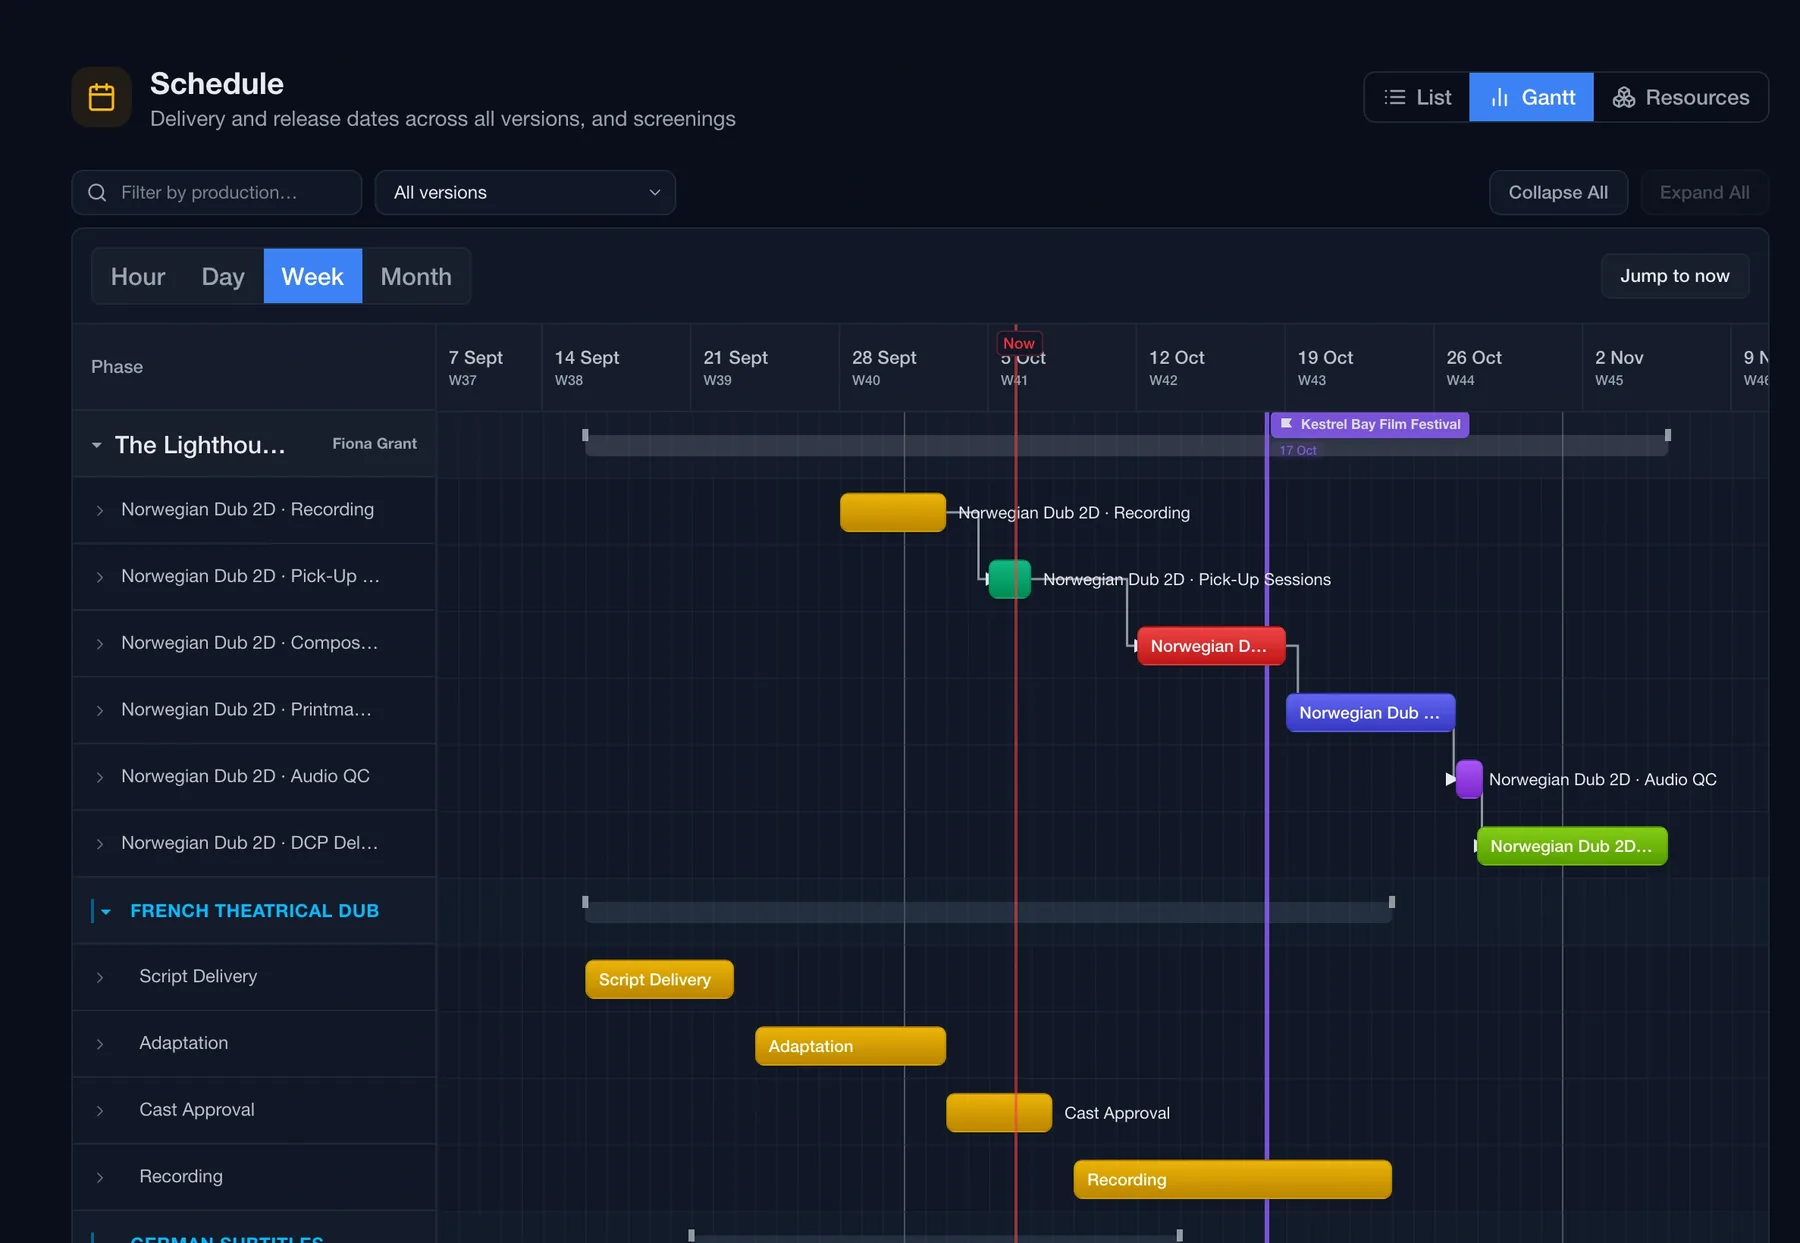
Task: Expand Norwegian Dub 2D · Recording row
Action: (100, 511)
